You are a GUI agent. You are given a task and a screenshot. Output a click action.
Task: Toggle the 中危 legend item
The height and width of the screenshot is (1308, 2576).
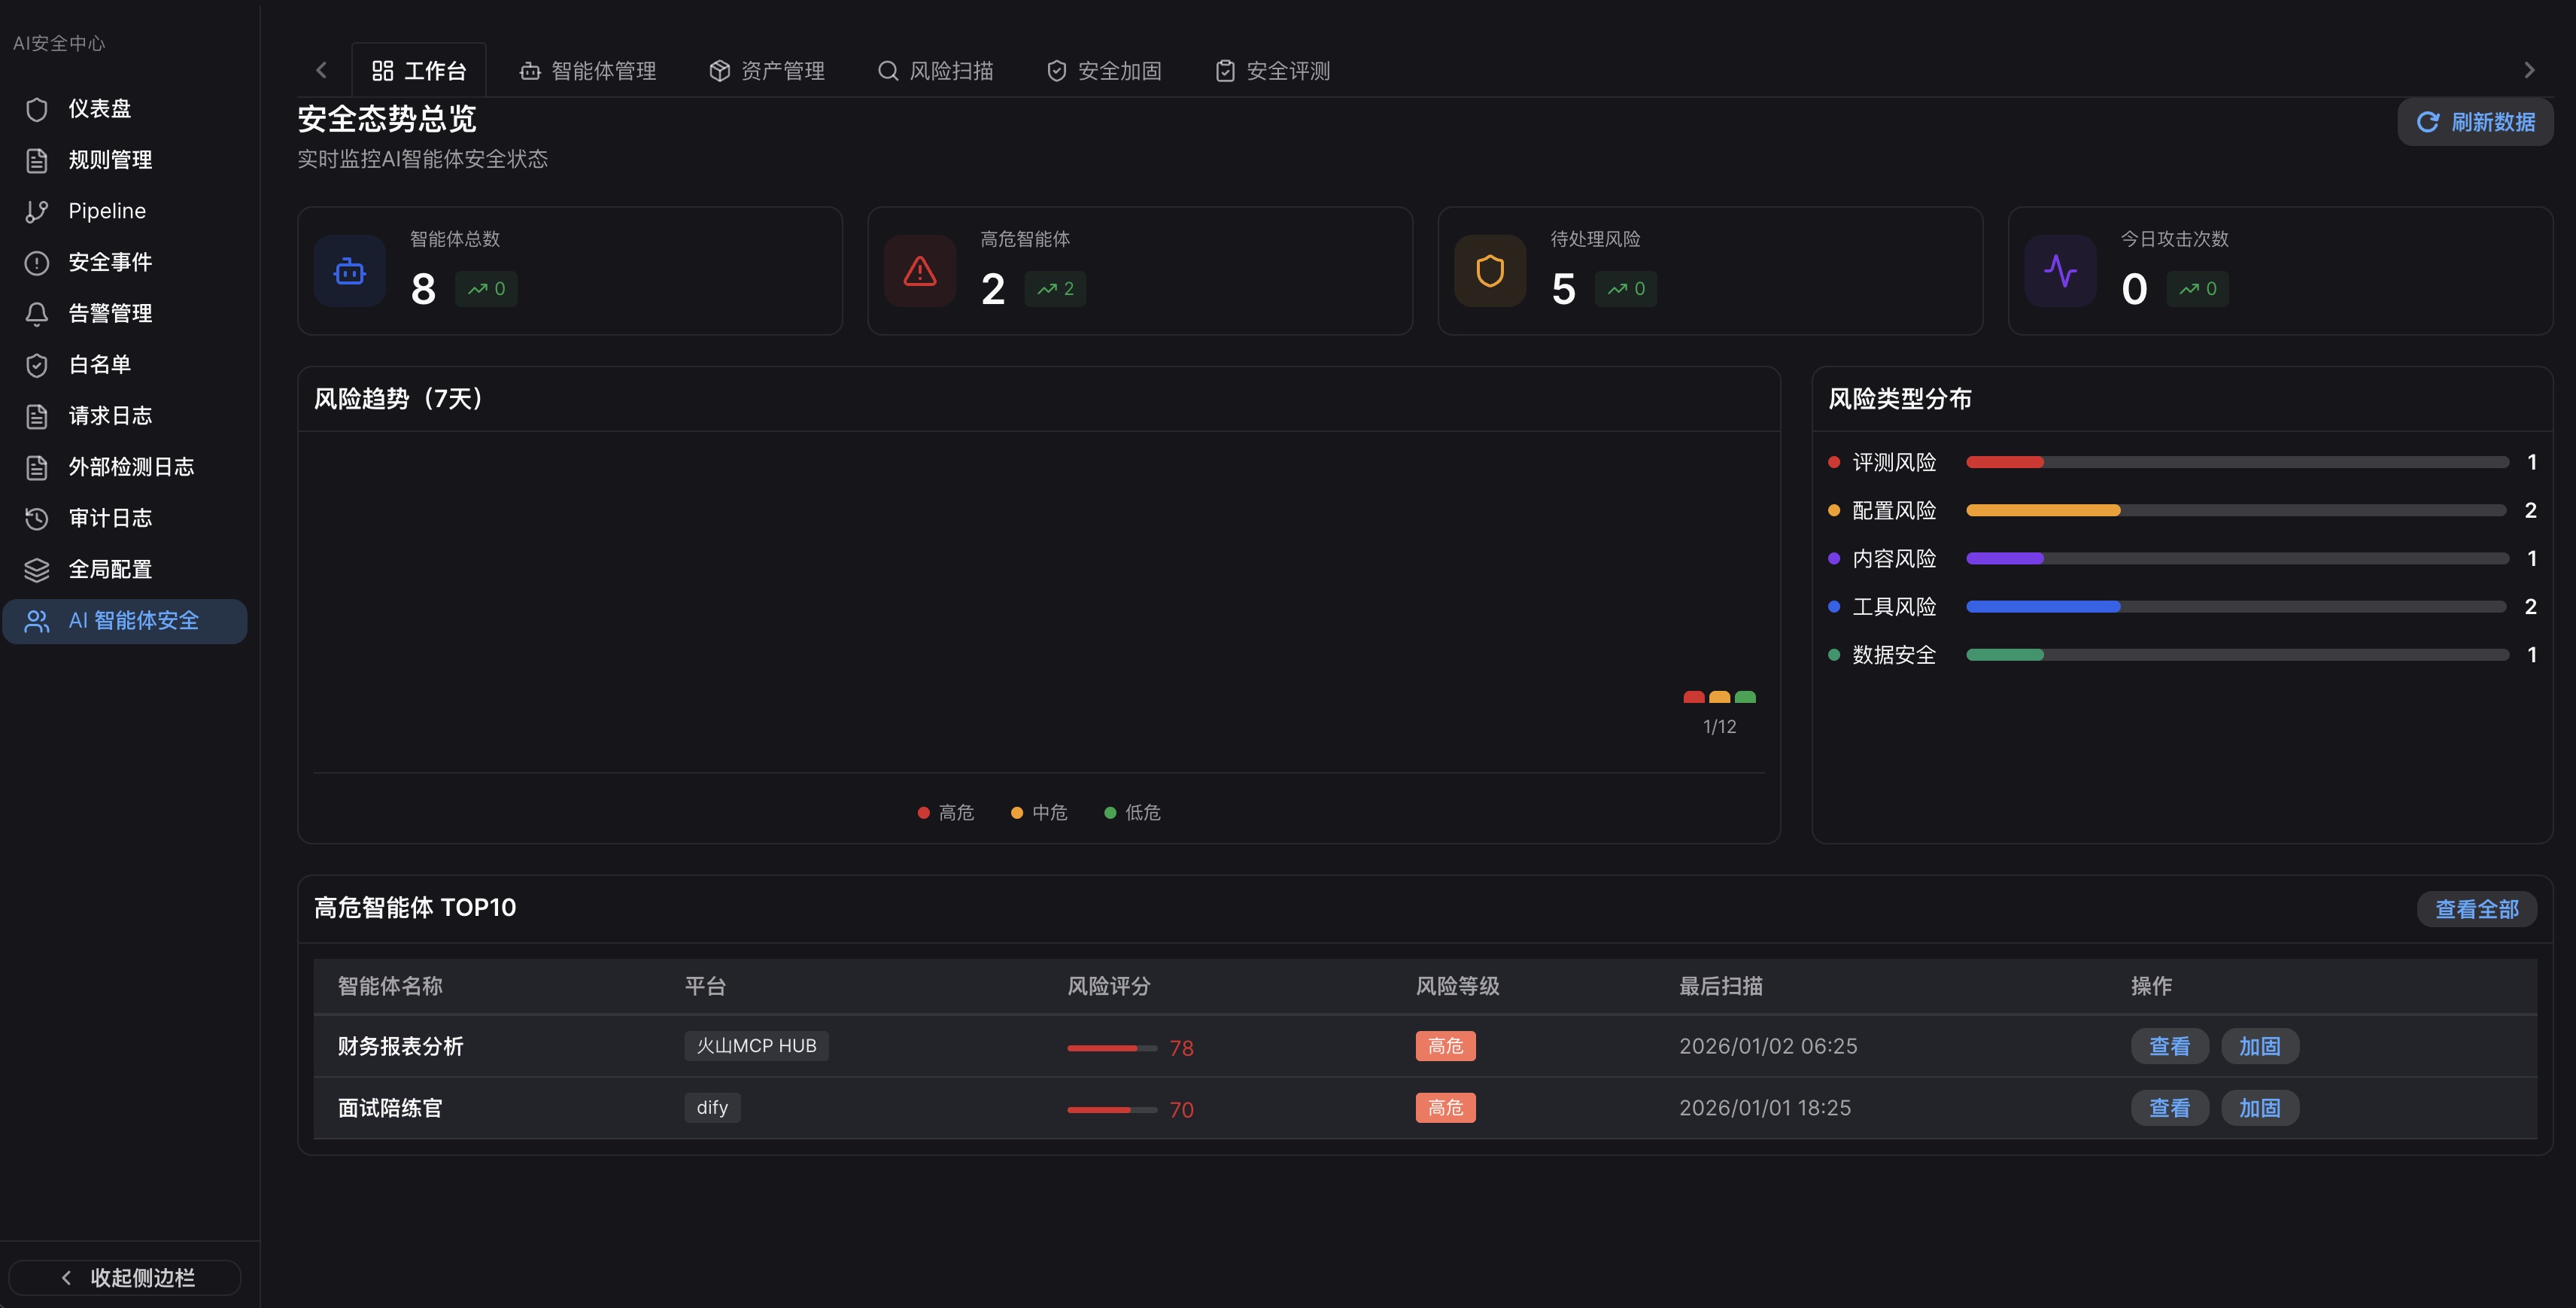pyautogui.click(x=1038, y=812)
